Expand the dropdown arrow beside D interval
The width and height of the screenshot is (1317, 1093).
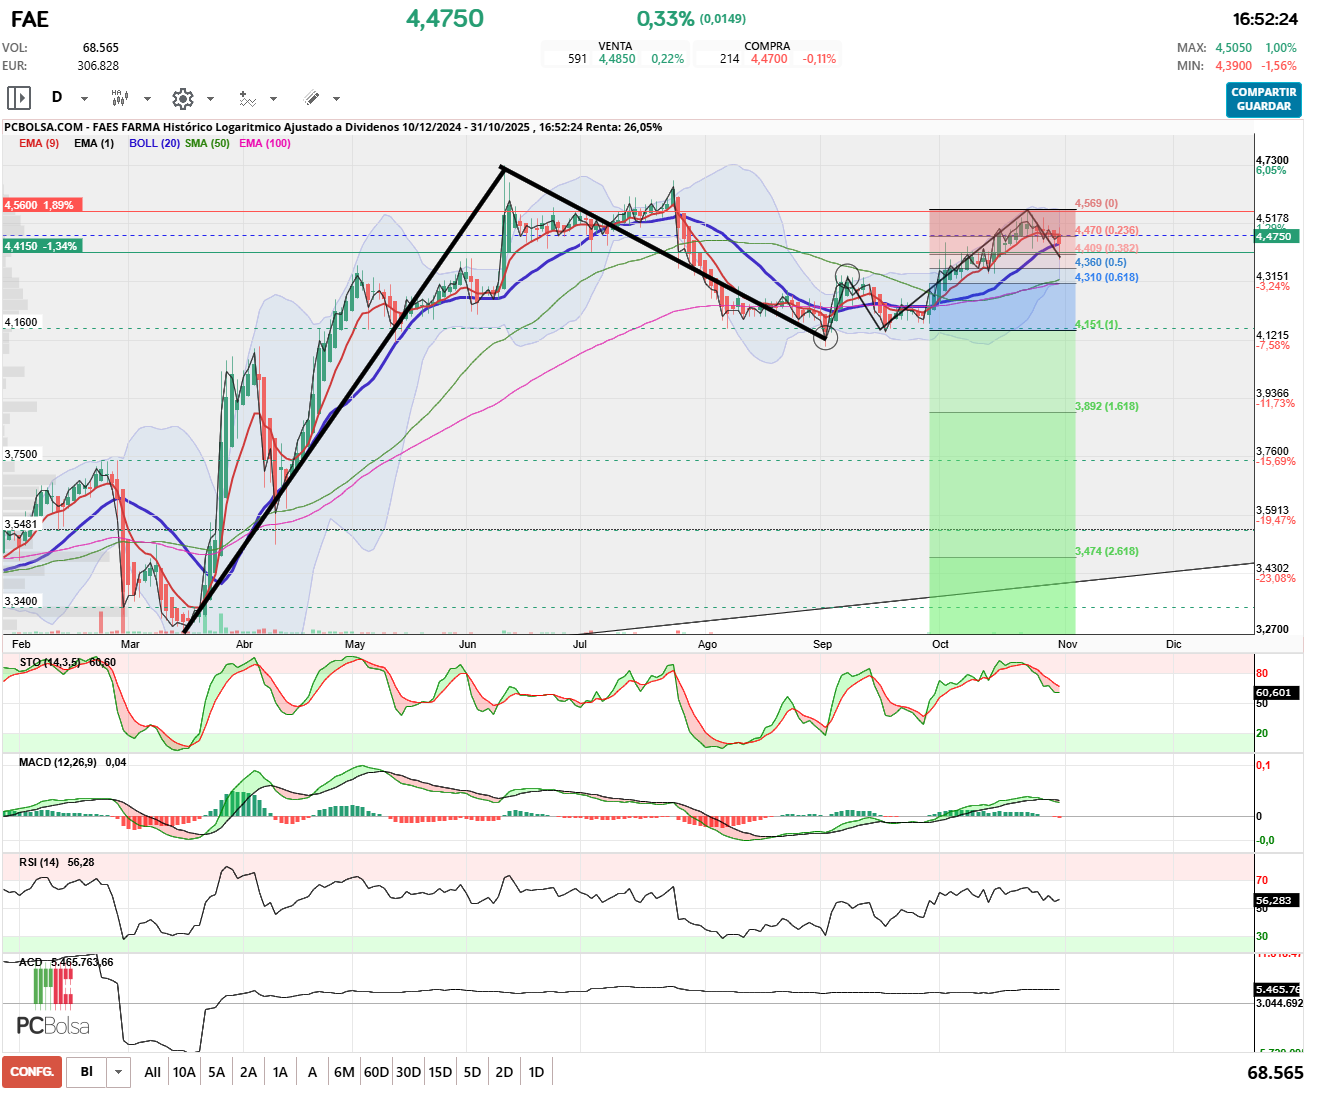[84, 99]
